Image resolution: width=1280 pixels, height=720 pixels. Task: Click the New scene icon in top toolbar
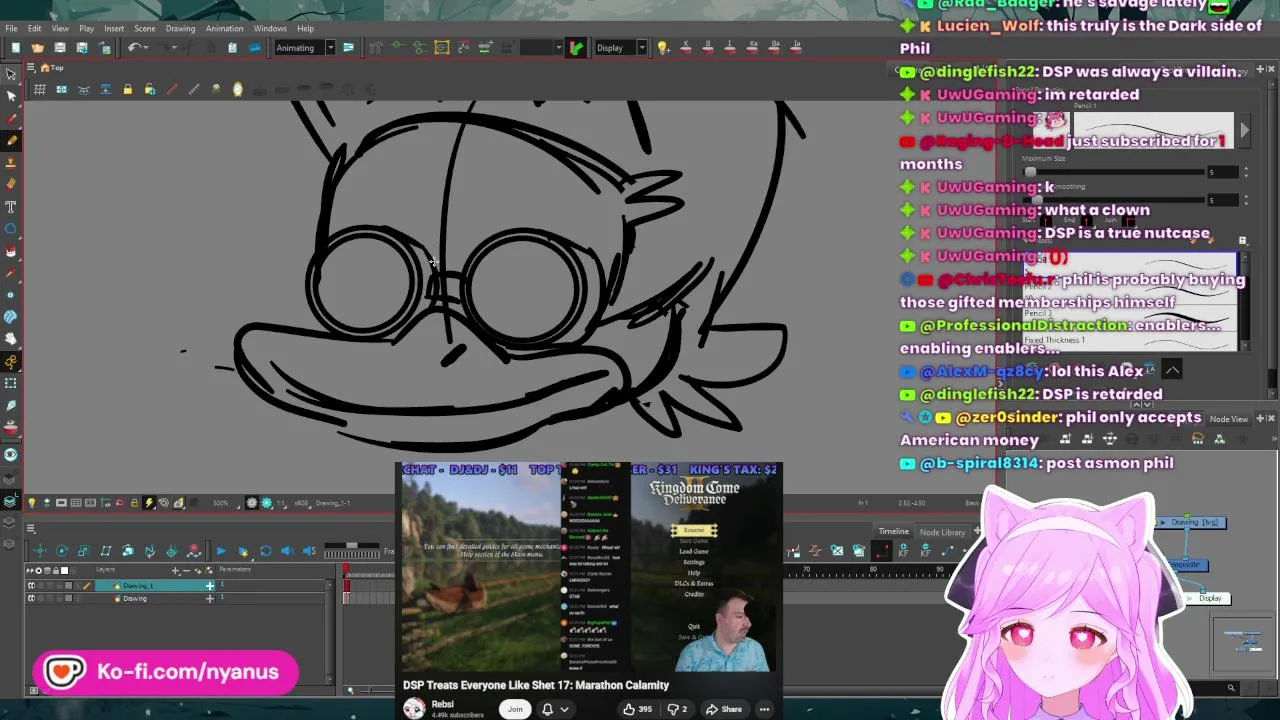15,48
